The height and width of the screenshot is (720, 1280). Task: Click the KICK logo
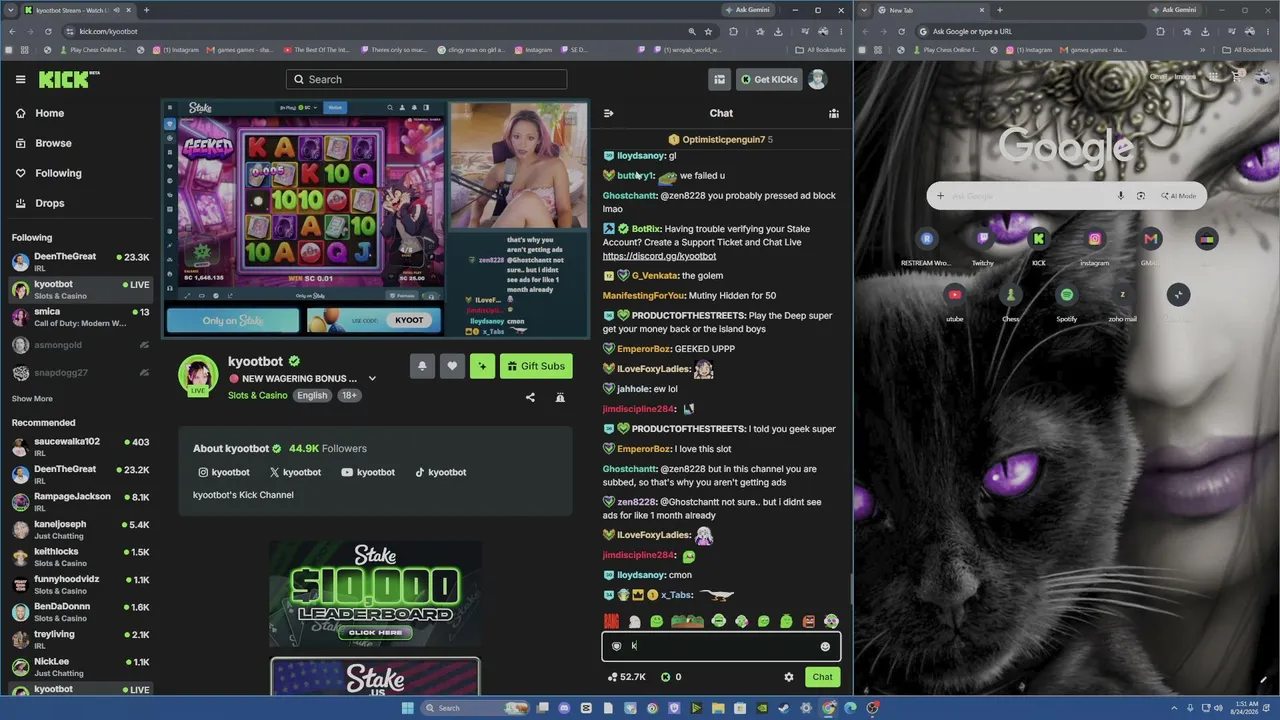[64, 79]
